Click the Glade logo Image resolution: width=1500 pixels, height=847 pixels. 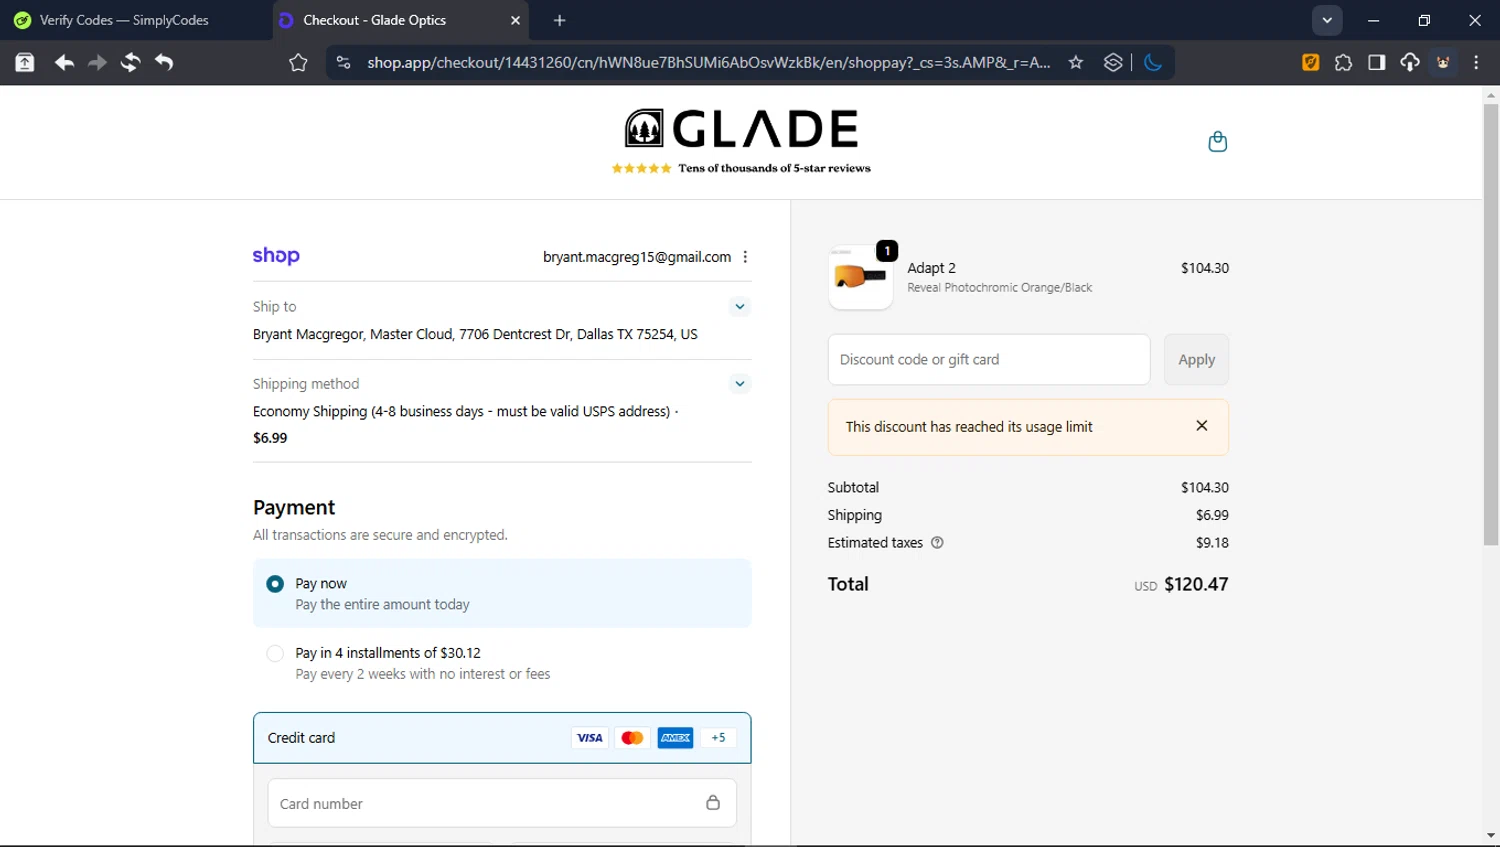[741, 128]
